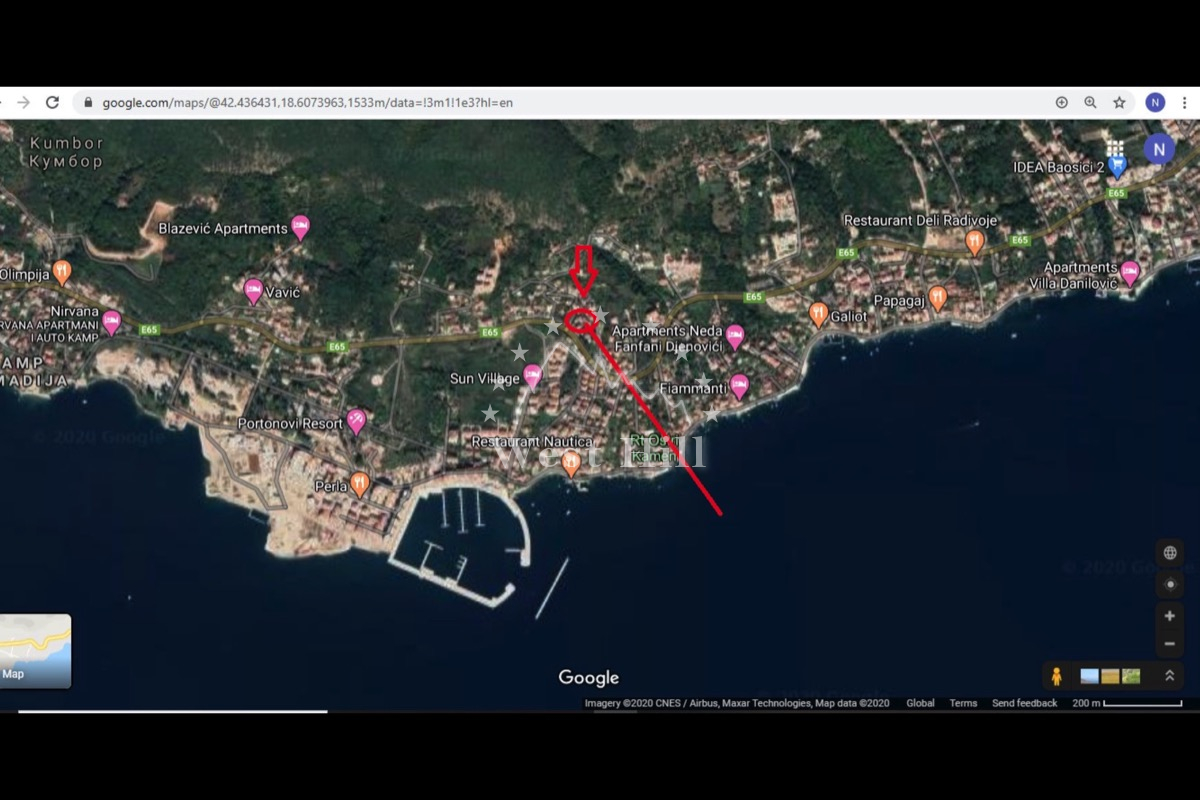
Task: Click the Terms link
Action: coord(963,703)
